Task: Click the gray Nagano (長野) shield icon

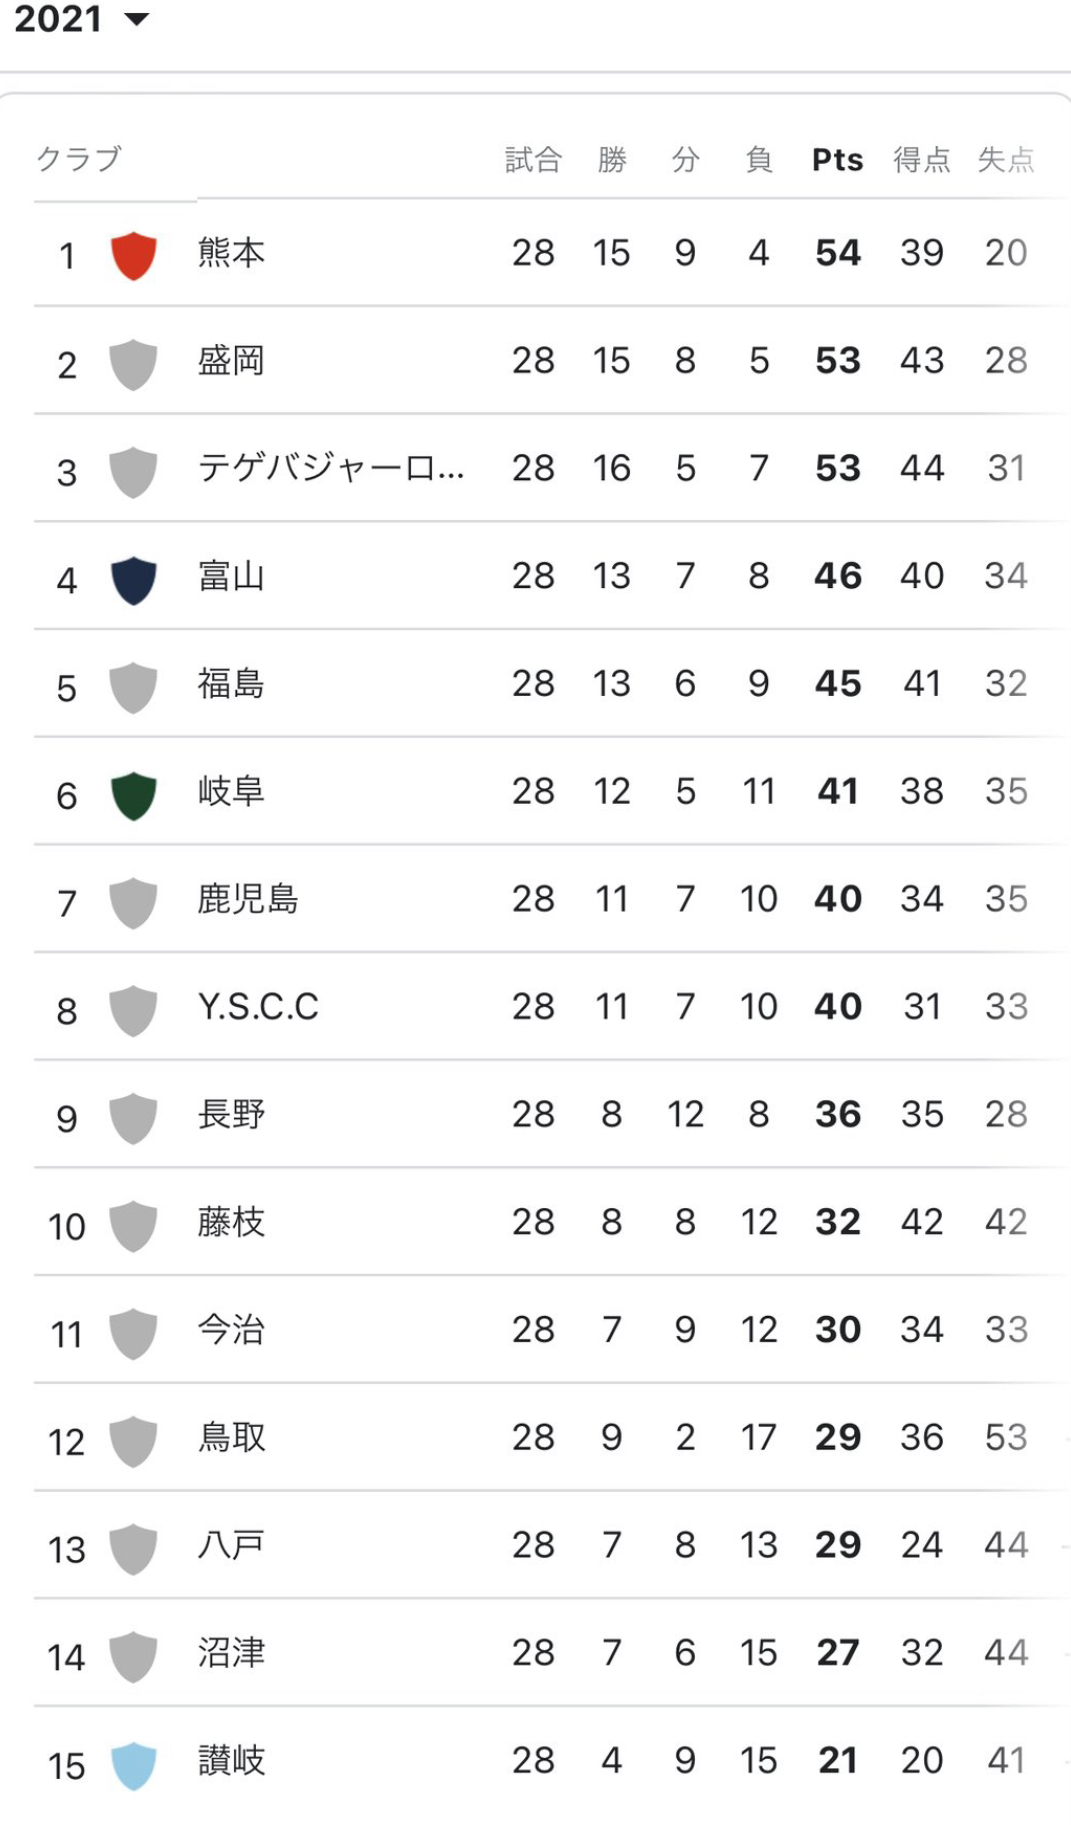Action: pos(133,1118)
